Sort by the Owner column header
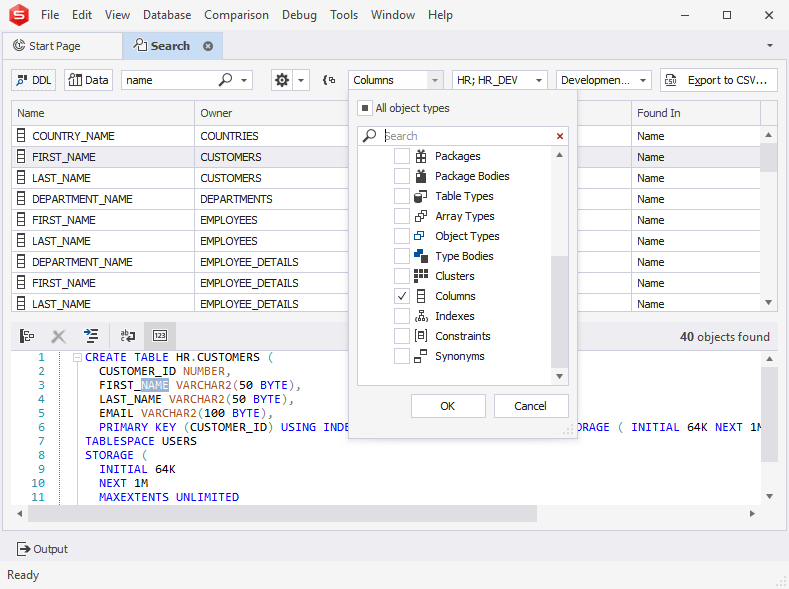789x589 pixels. pos(271,113)
